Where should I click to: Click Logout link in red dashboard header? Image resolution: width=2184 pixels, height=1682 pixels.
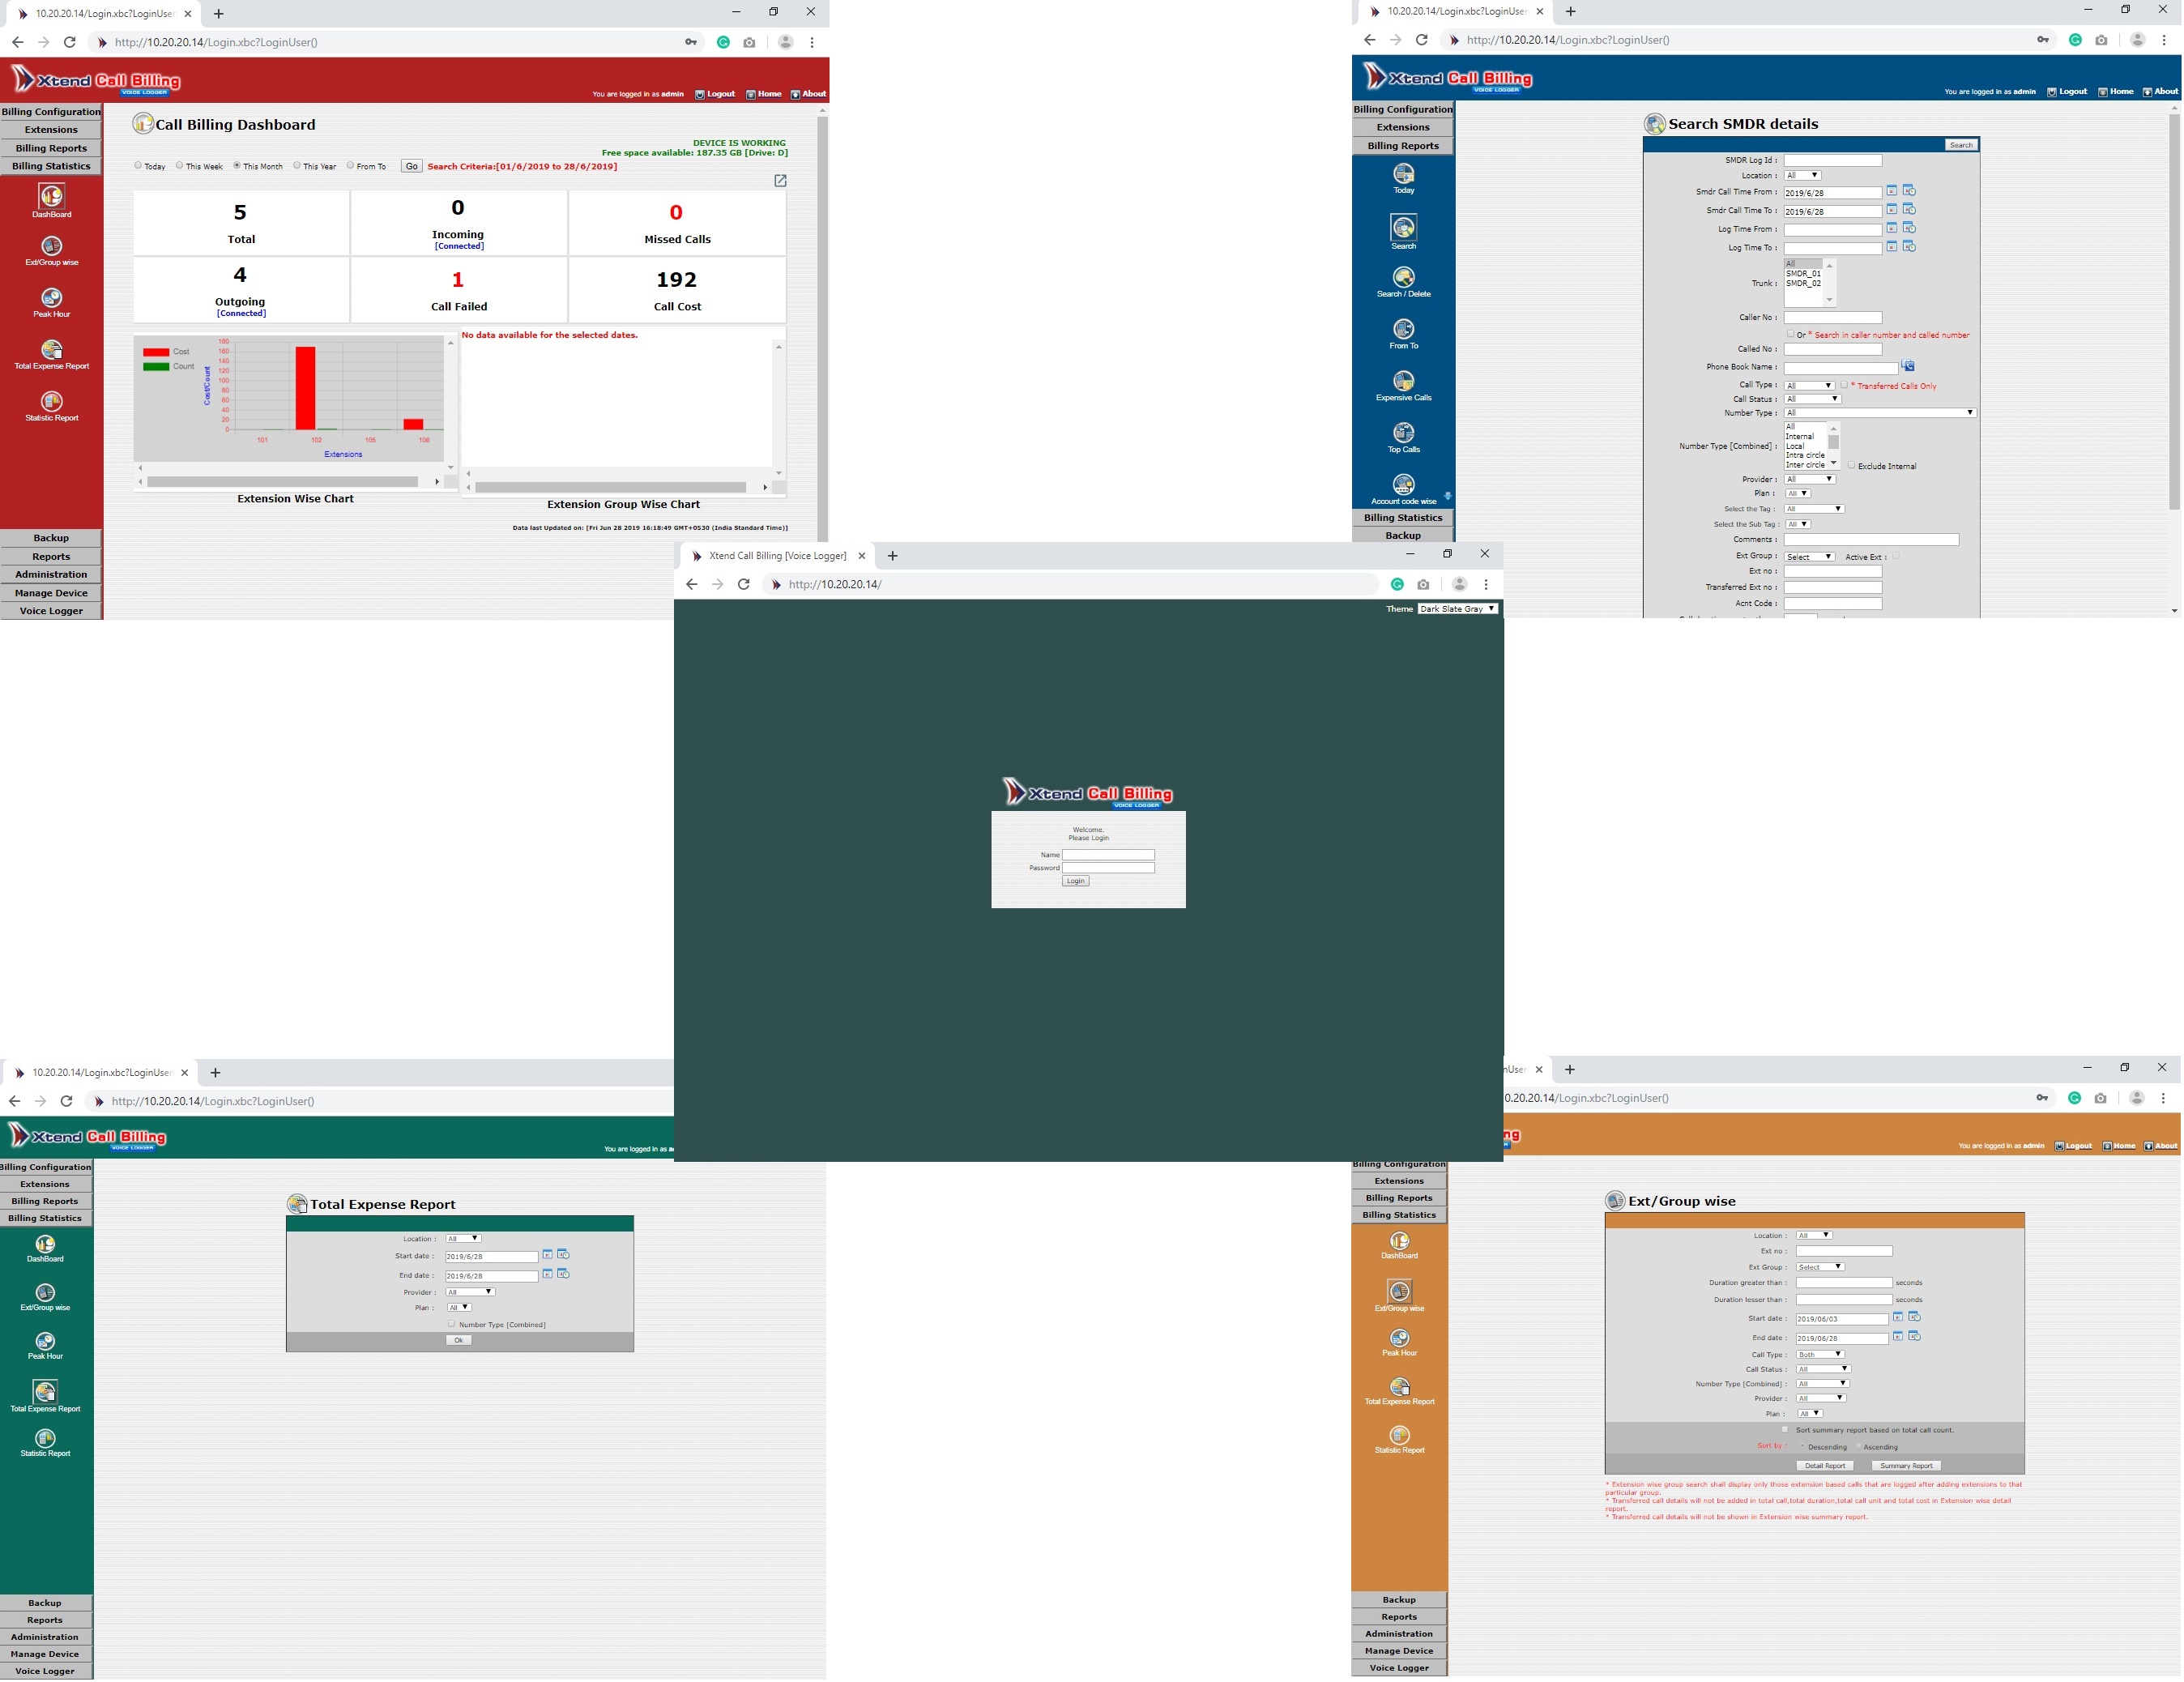point(716,94)
